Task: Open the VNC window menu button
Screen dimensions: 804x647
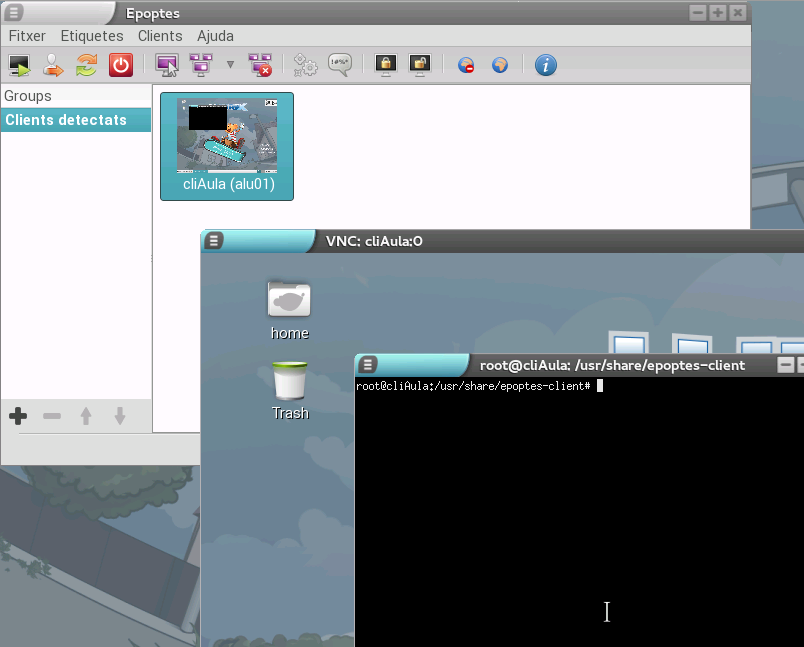Action: tap(215, 241)
